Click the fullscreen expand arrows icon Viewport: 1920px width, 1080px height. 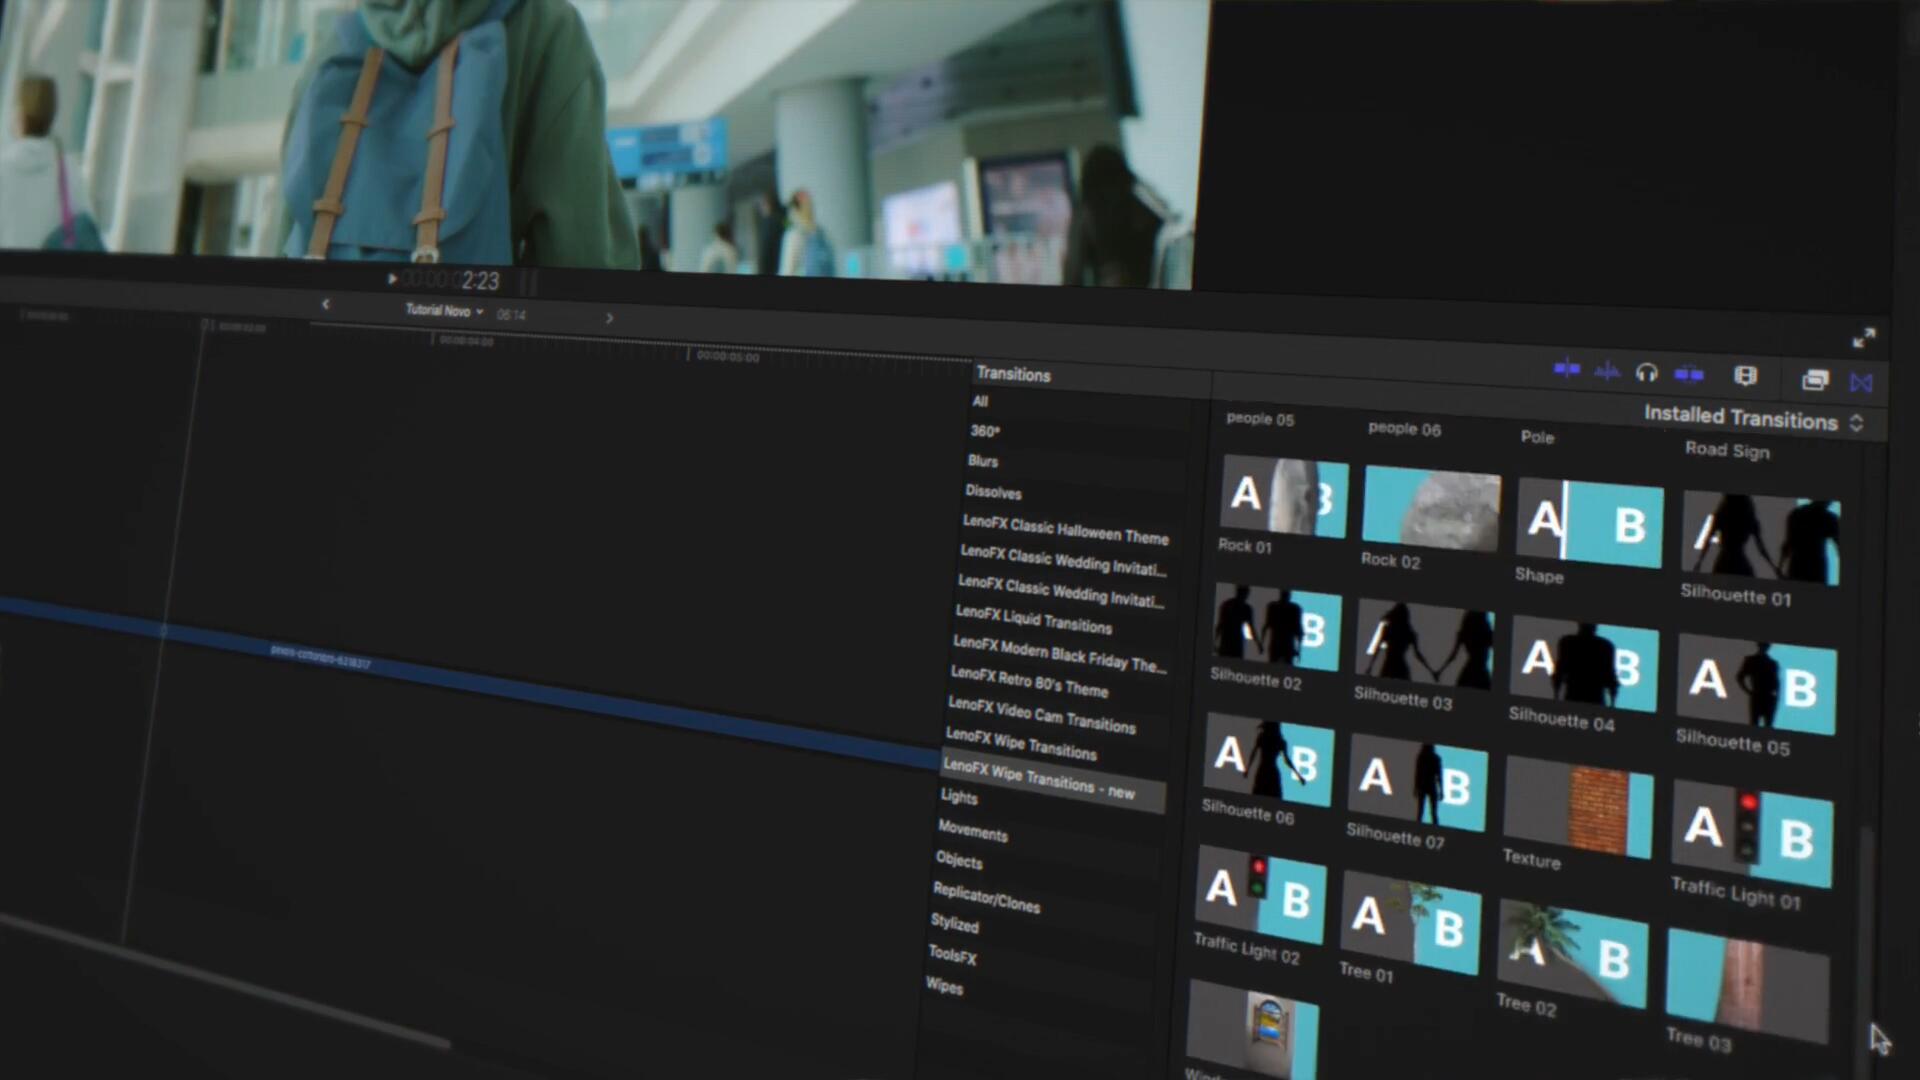coord(1864,338)
